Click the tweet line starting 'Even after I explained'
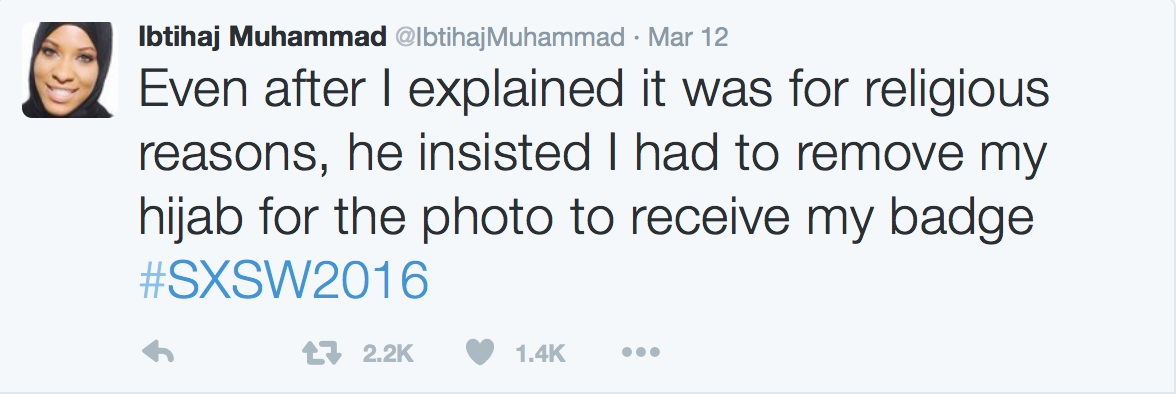 [594, 92]
